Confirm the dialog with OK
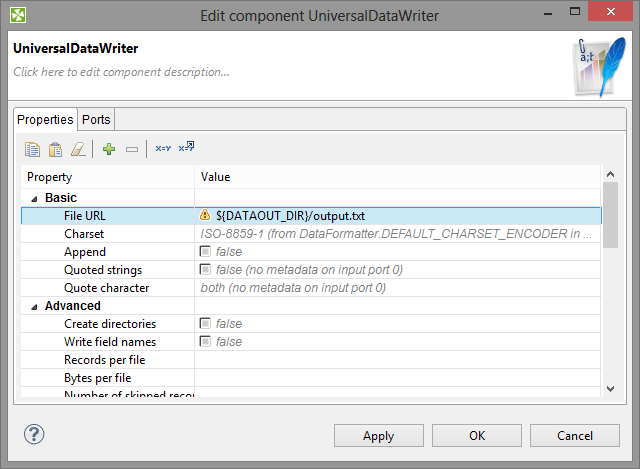 tap(477, 436)
